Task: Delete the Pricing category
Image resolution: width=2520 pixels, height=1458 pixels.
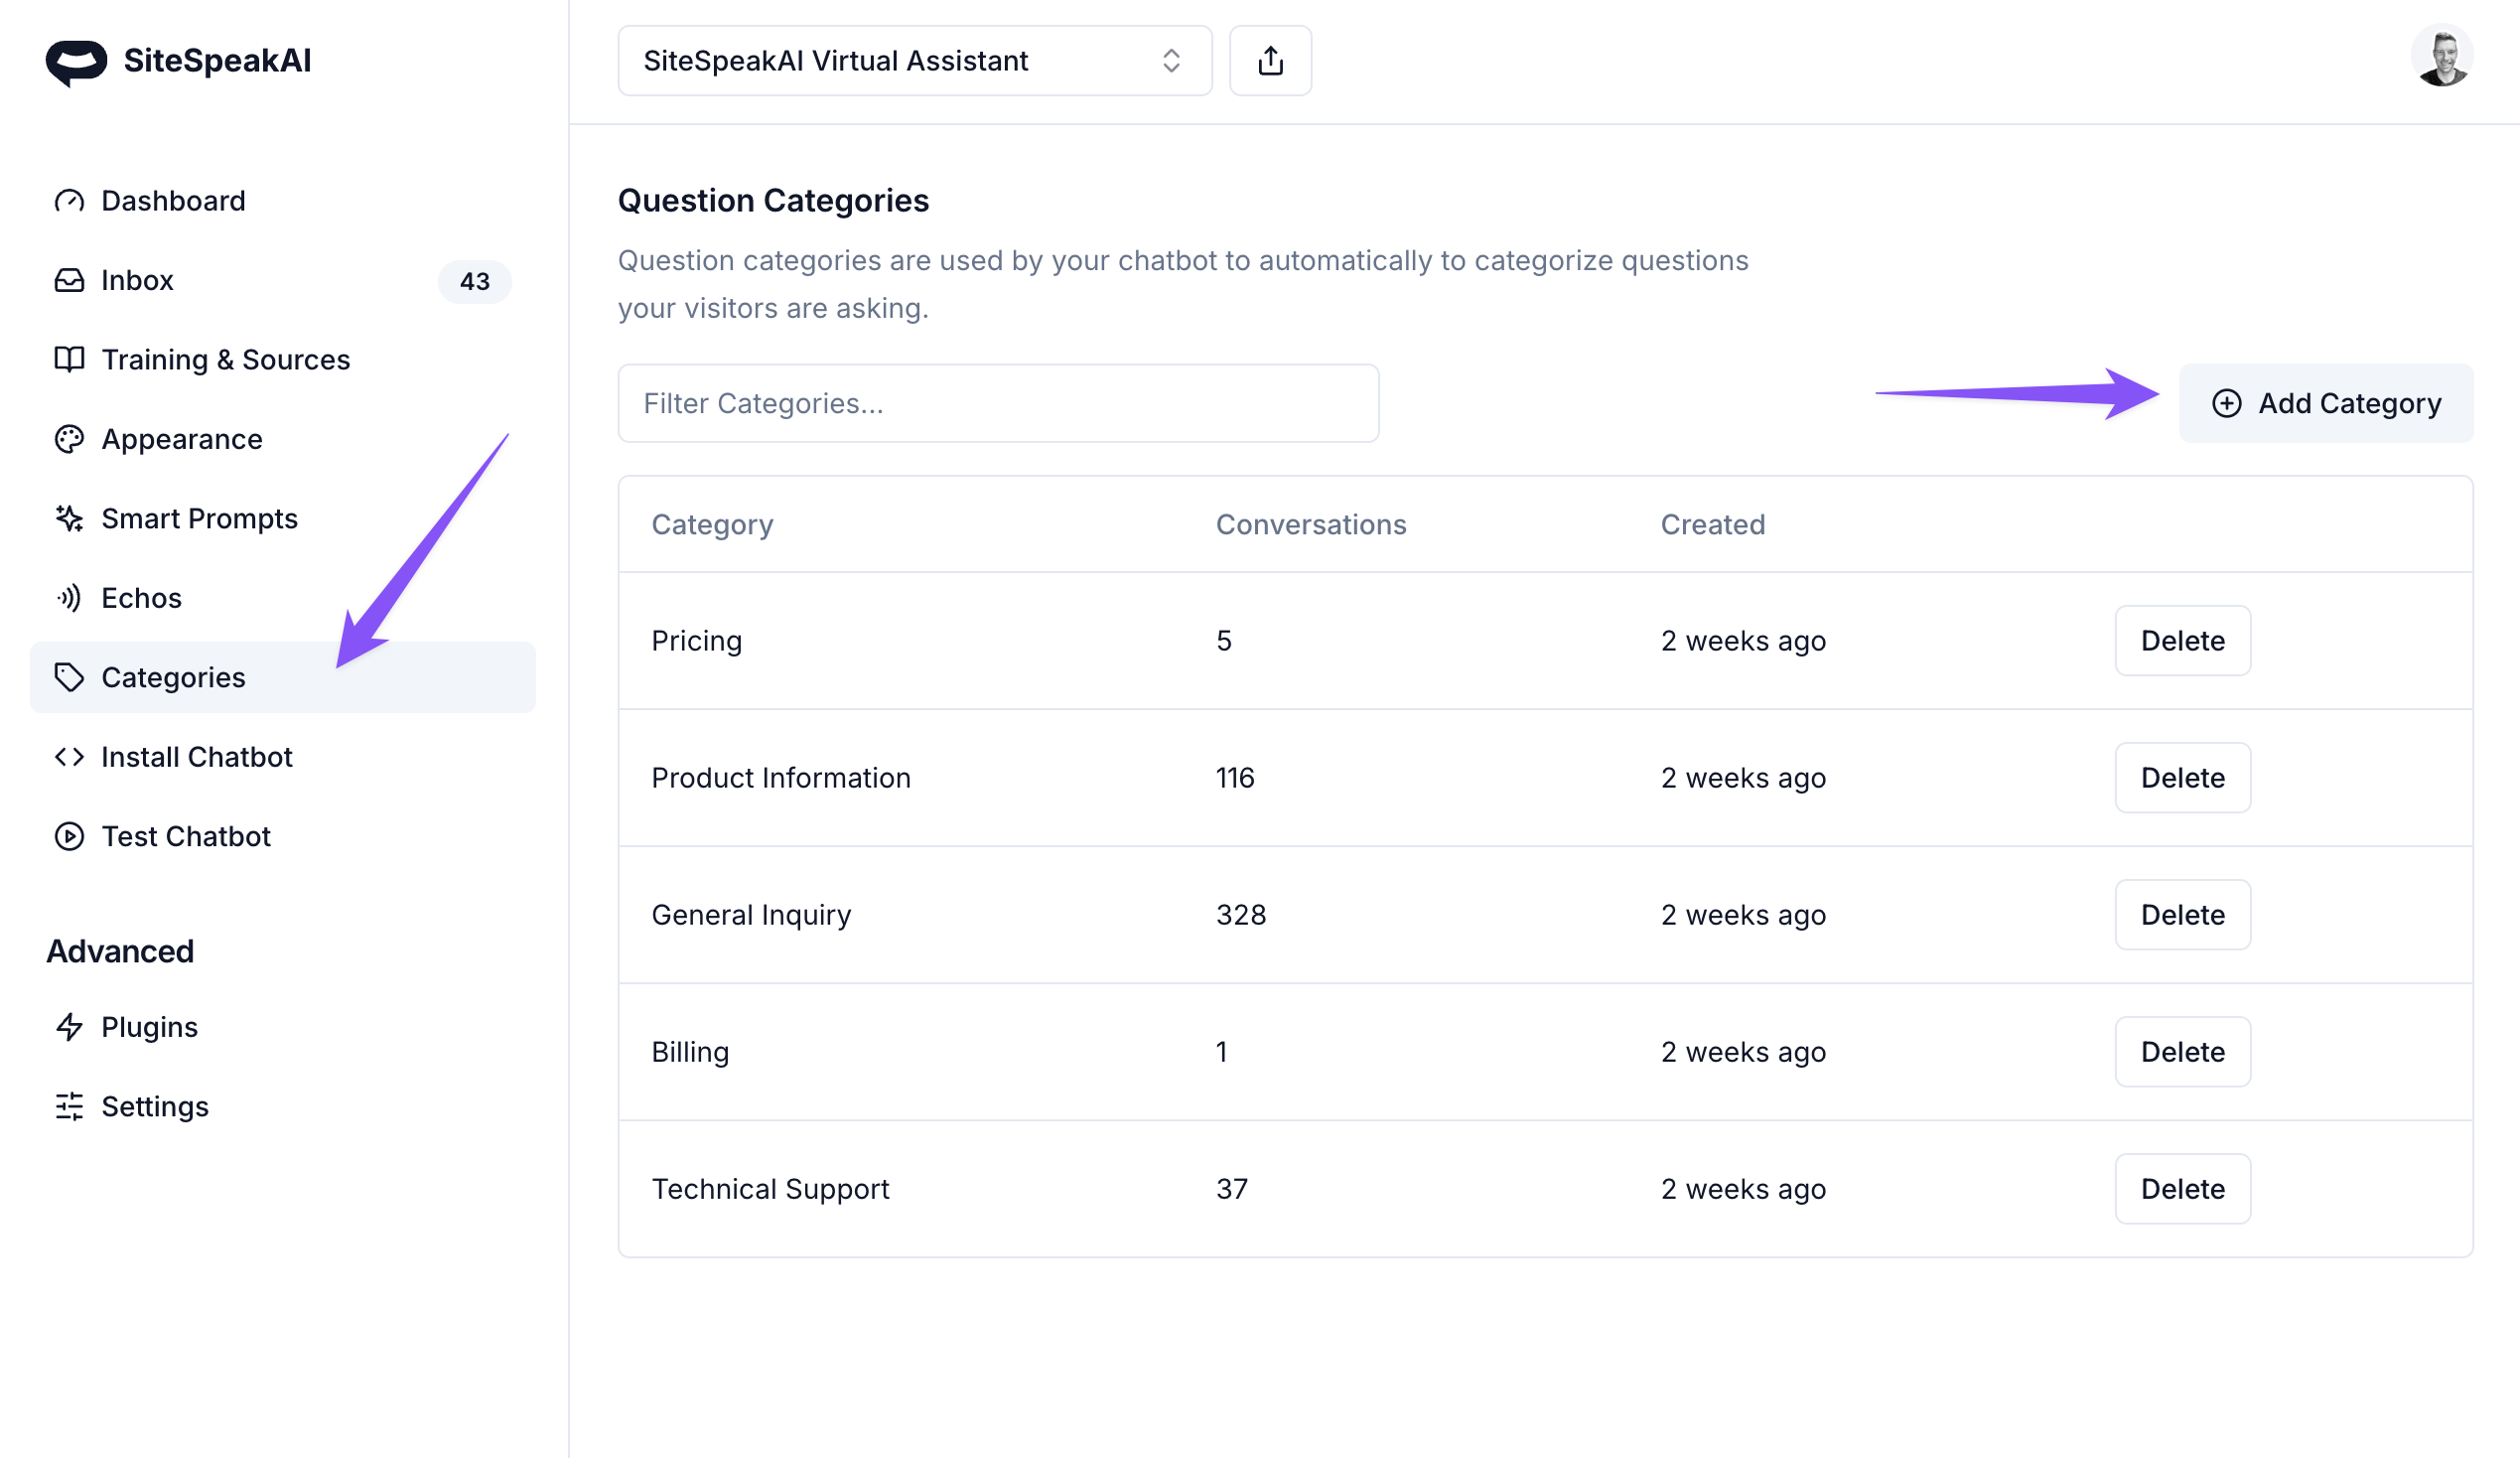Action: (x=2182, y=641)
